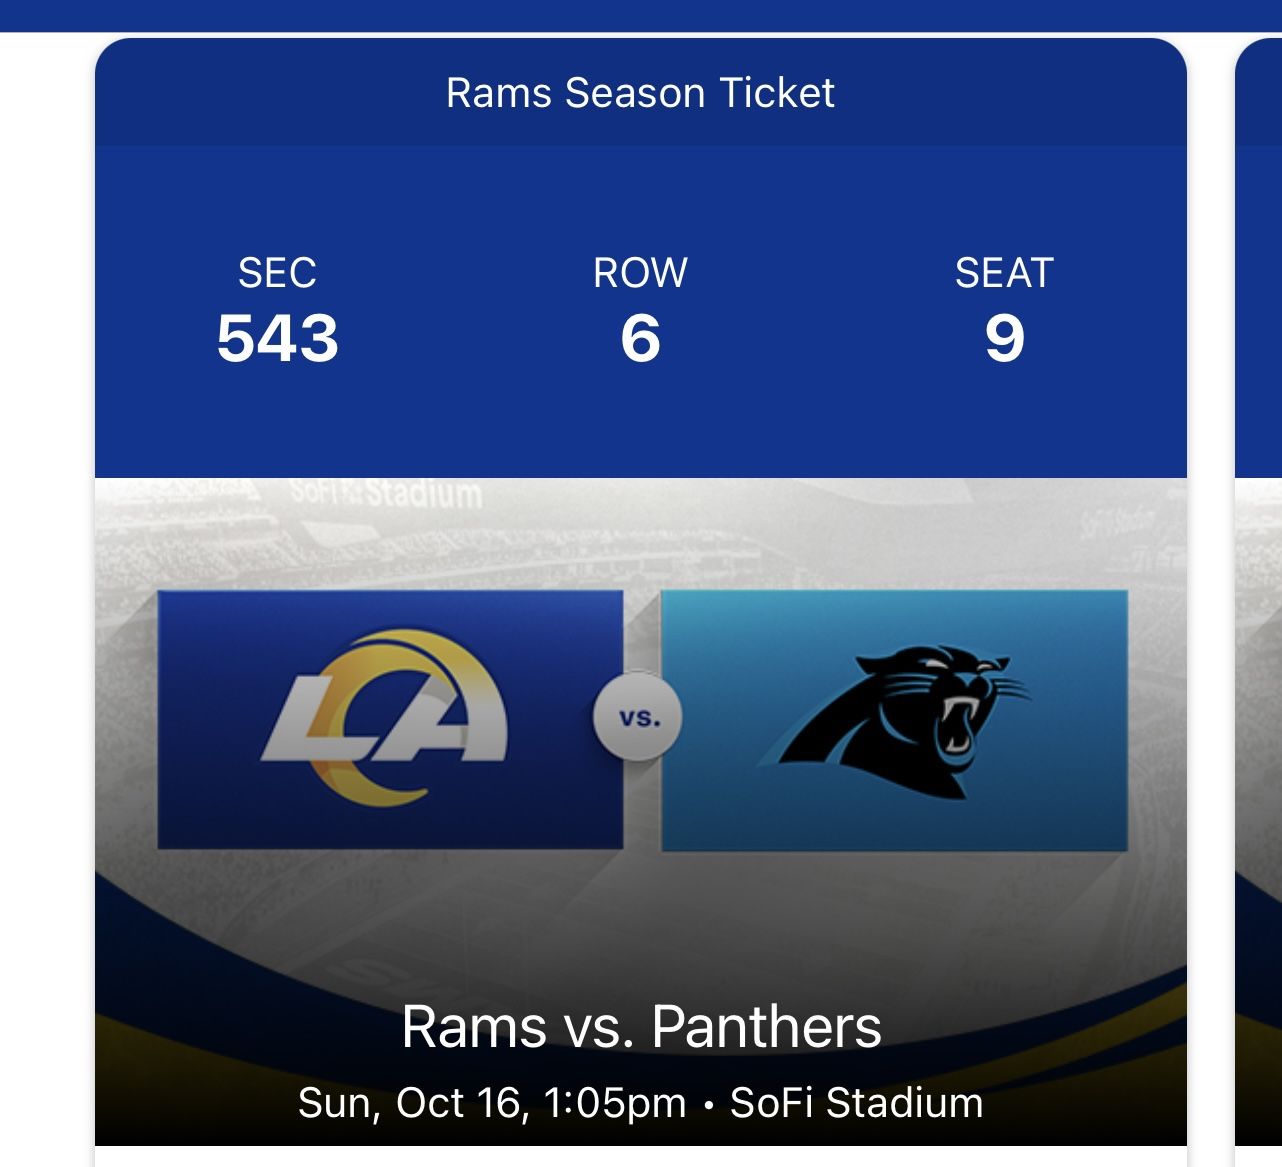Tap the Rams Season Ticket header
The width and height of the screenshot is (1282, 1167).
(640, 93)
